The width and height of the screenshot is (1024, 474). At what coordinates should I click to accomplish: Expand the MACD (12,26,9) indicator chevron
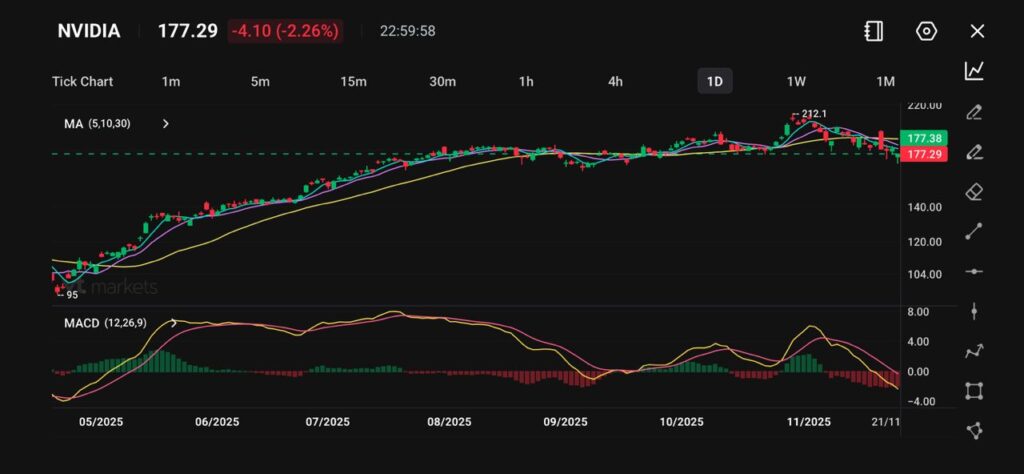click(x=175, y=323)
